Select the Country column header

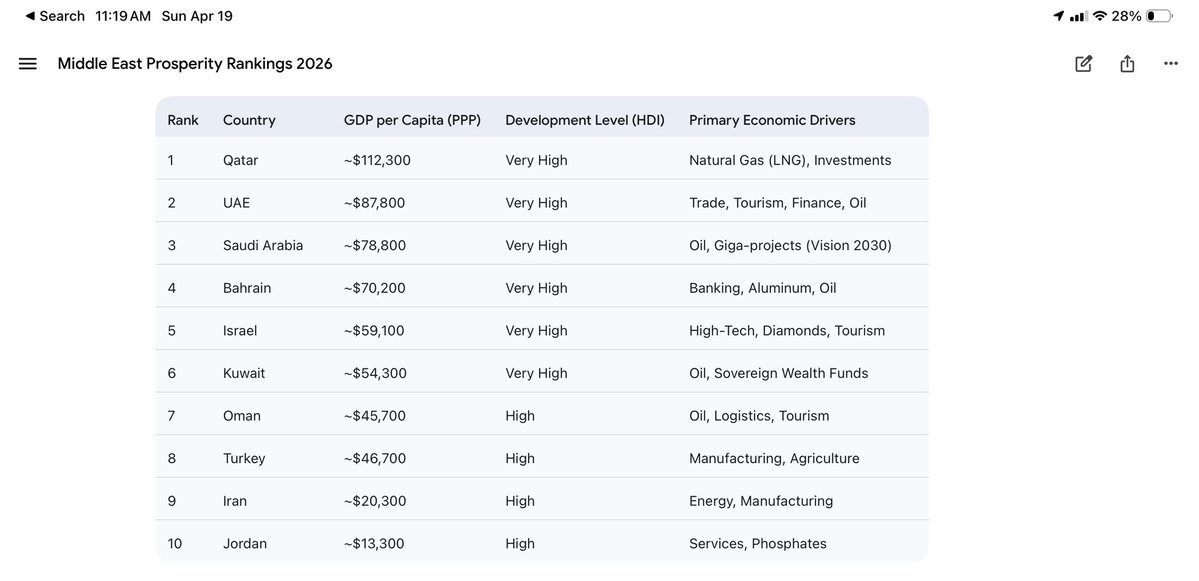click(249, 120)
